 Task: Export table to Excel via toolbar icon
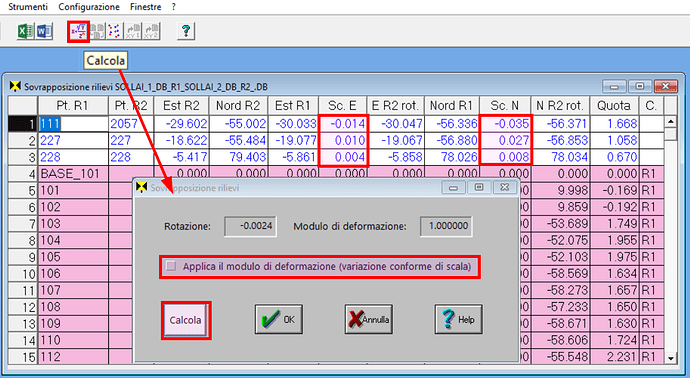coord(25,31)
